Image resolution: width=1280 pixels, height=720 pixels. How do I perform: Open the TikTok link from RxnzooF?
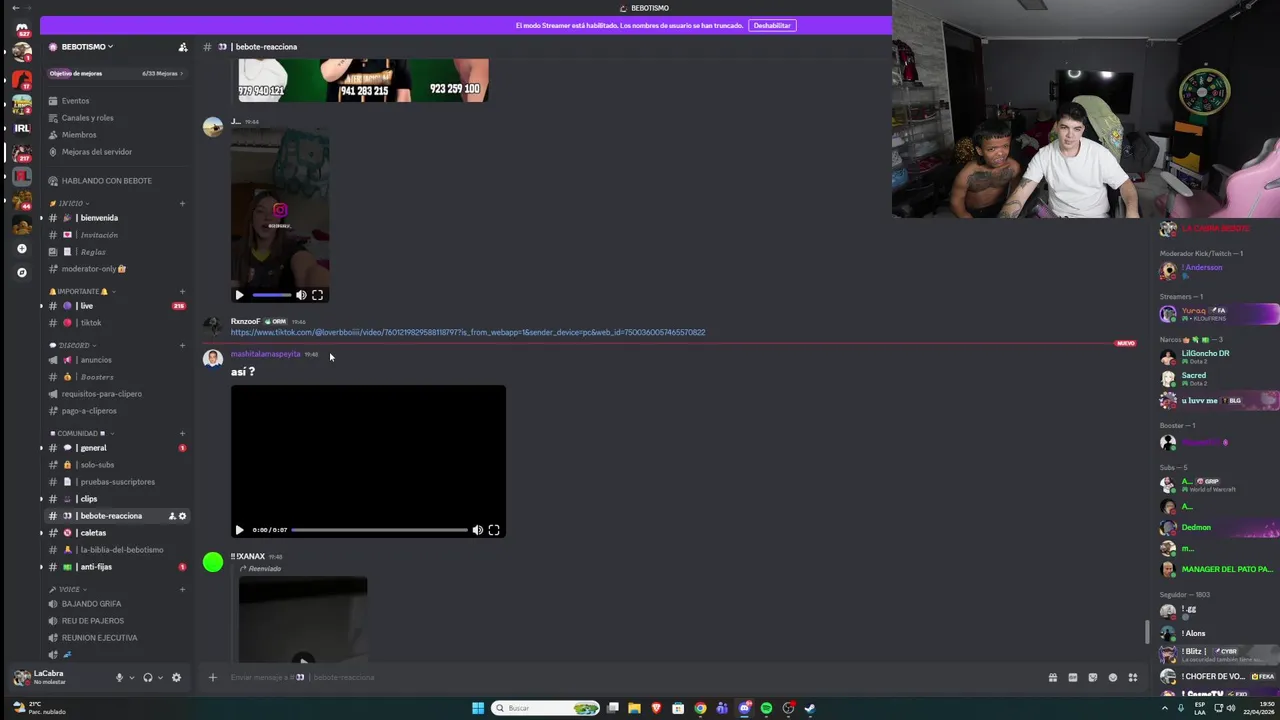(468, 332)
